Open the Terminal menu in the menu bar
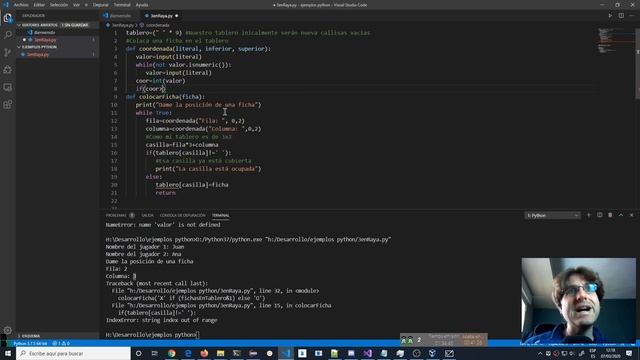Image resolution: width=640 pixels, height=360 pixels. [x=122, y=5]
